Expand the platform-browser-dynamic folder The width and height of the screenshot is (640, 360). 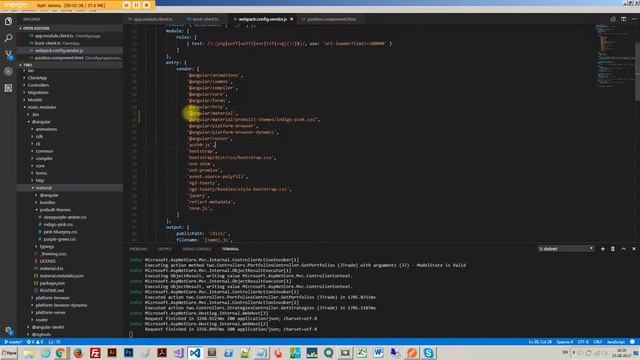point(61,305)
